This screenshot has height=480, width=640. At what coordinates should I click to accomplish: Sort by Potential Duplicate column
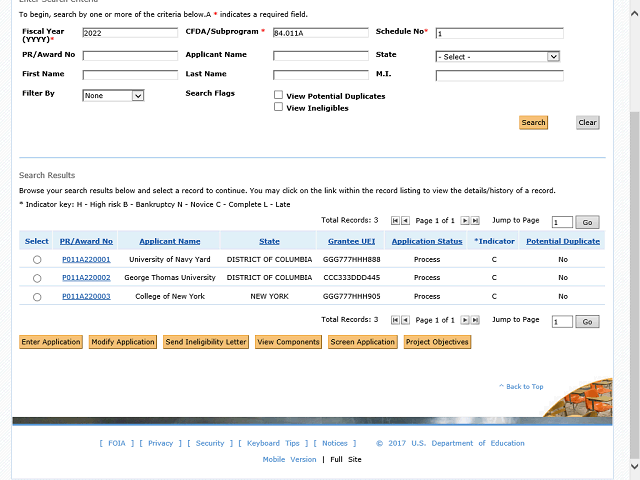563,241
